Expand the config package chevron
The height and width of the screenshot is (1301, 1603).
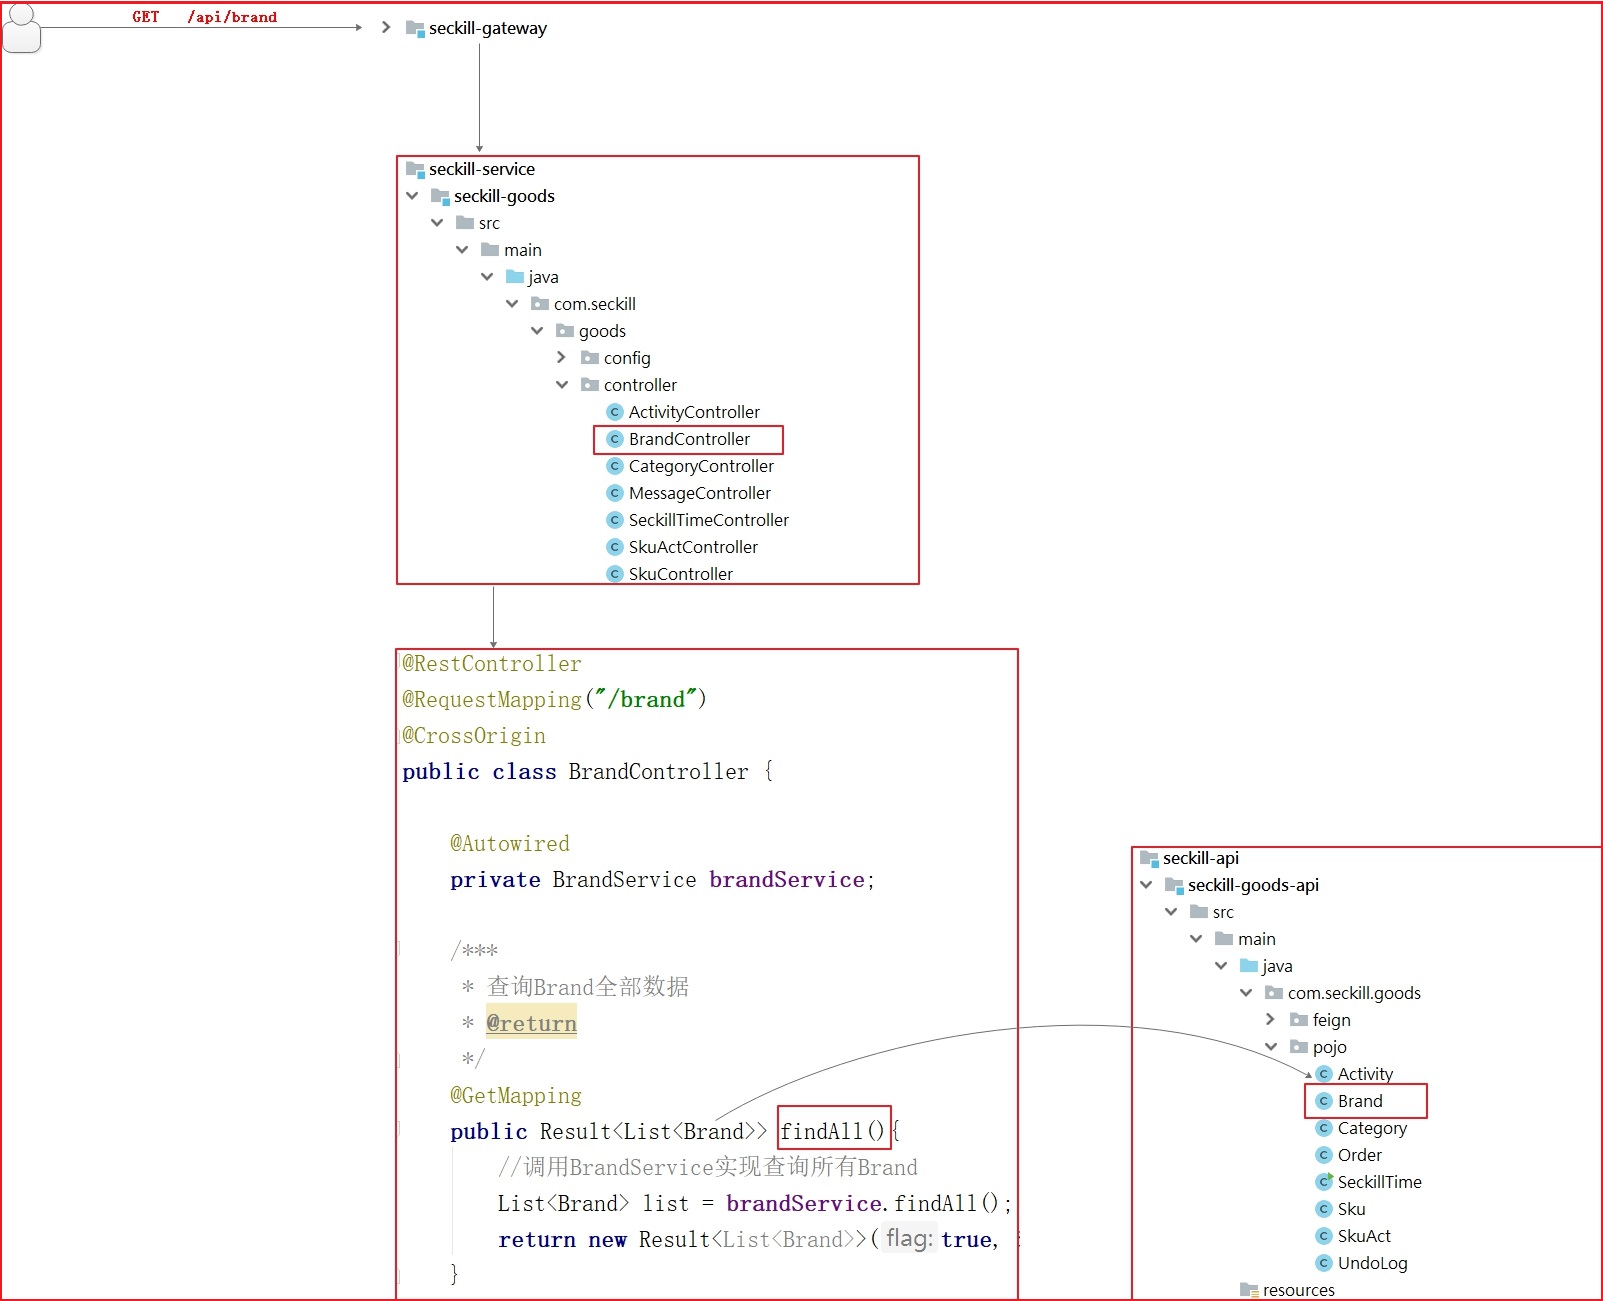(x=561, y=358)
